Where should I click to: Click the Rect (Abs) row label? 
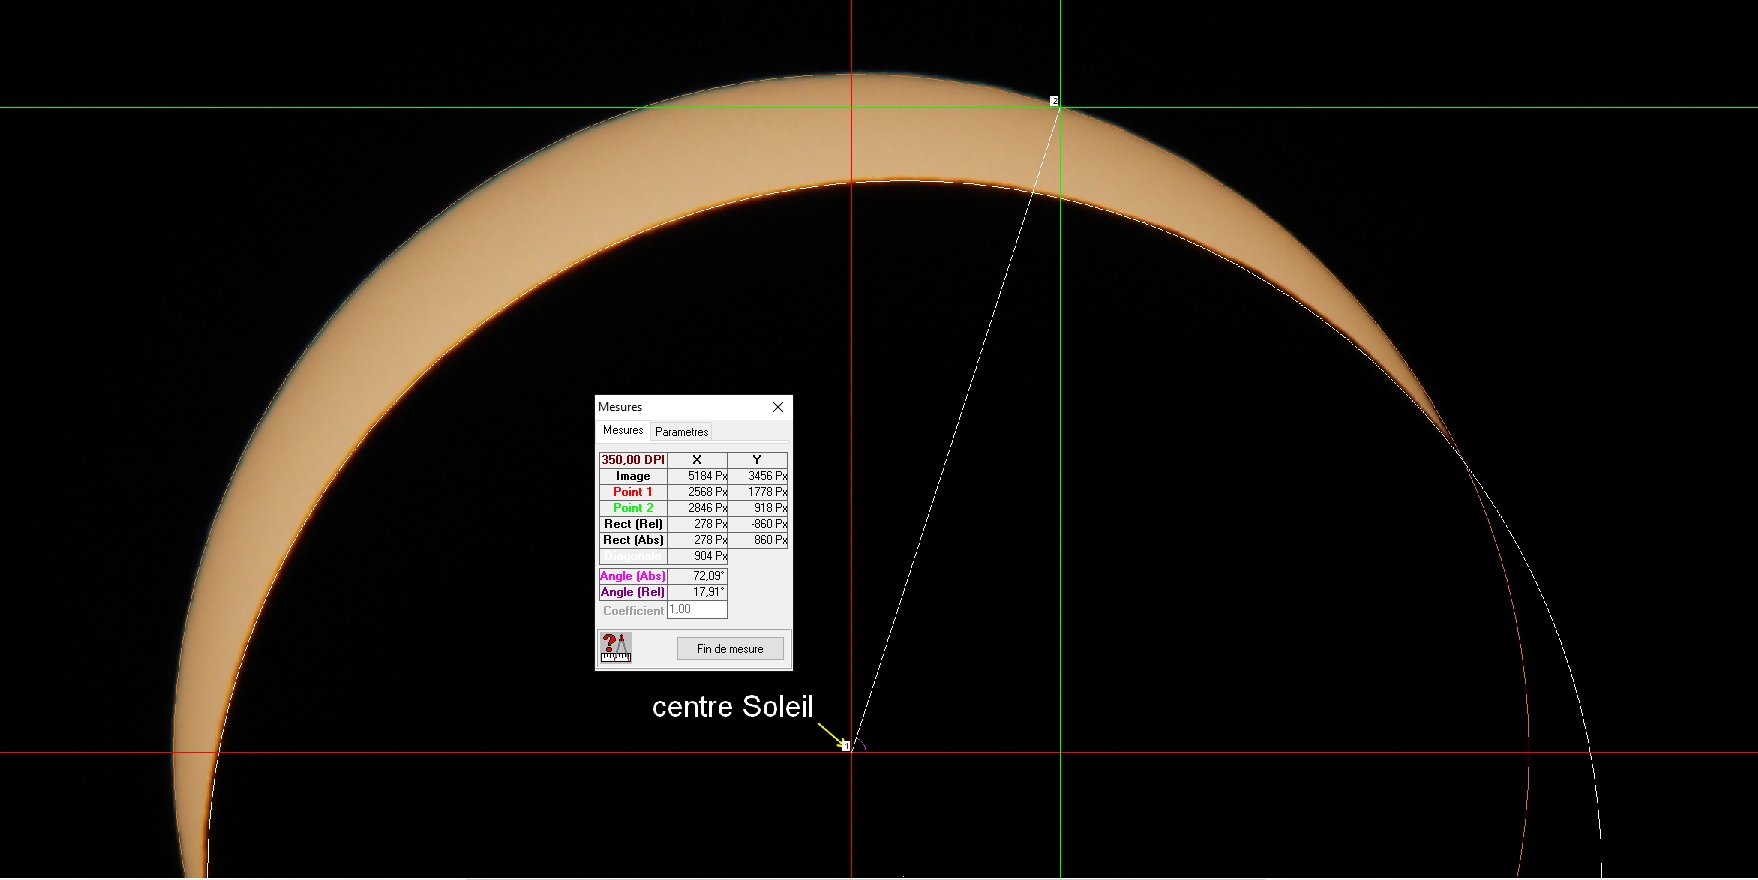point(633,540)
